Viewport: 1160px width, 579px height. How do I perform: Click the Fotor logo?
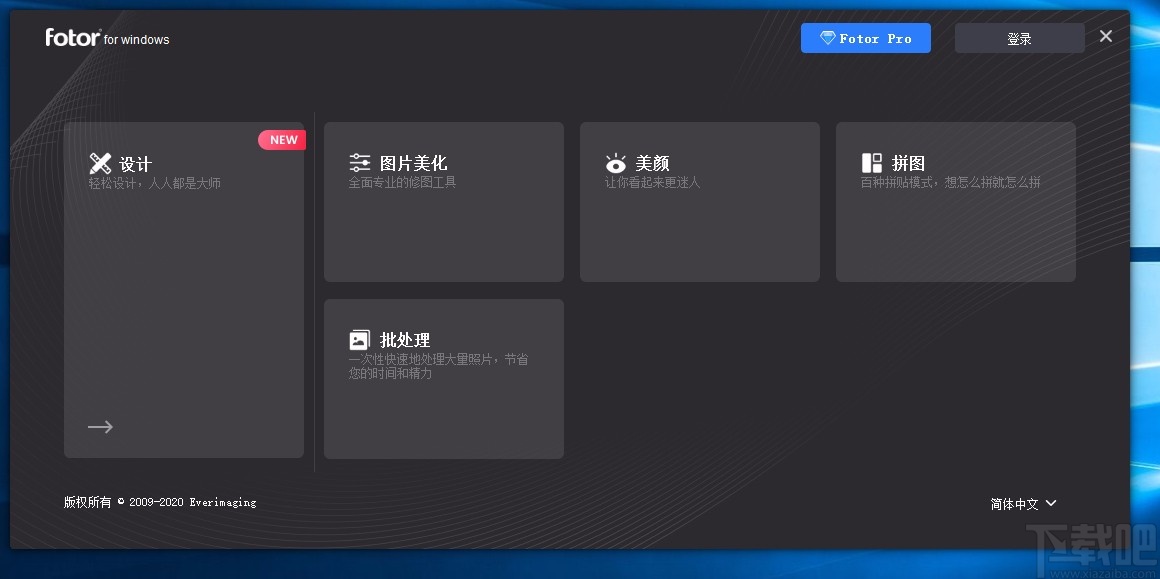[x=72, y=37]
